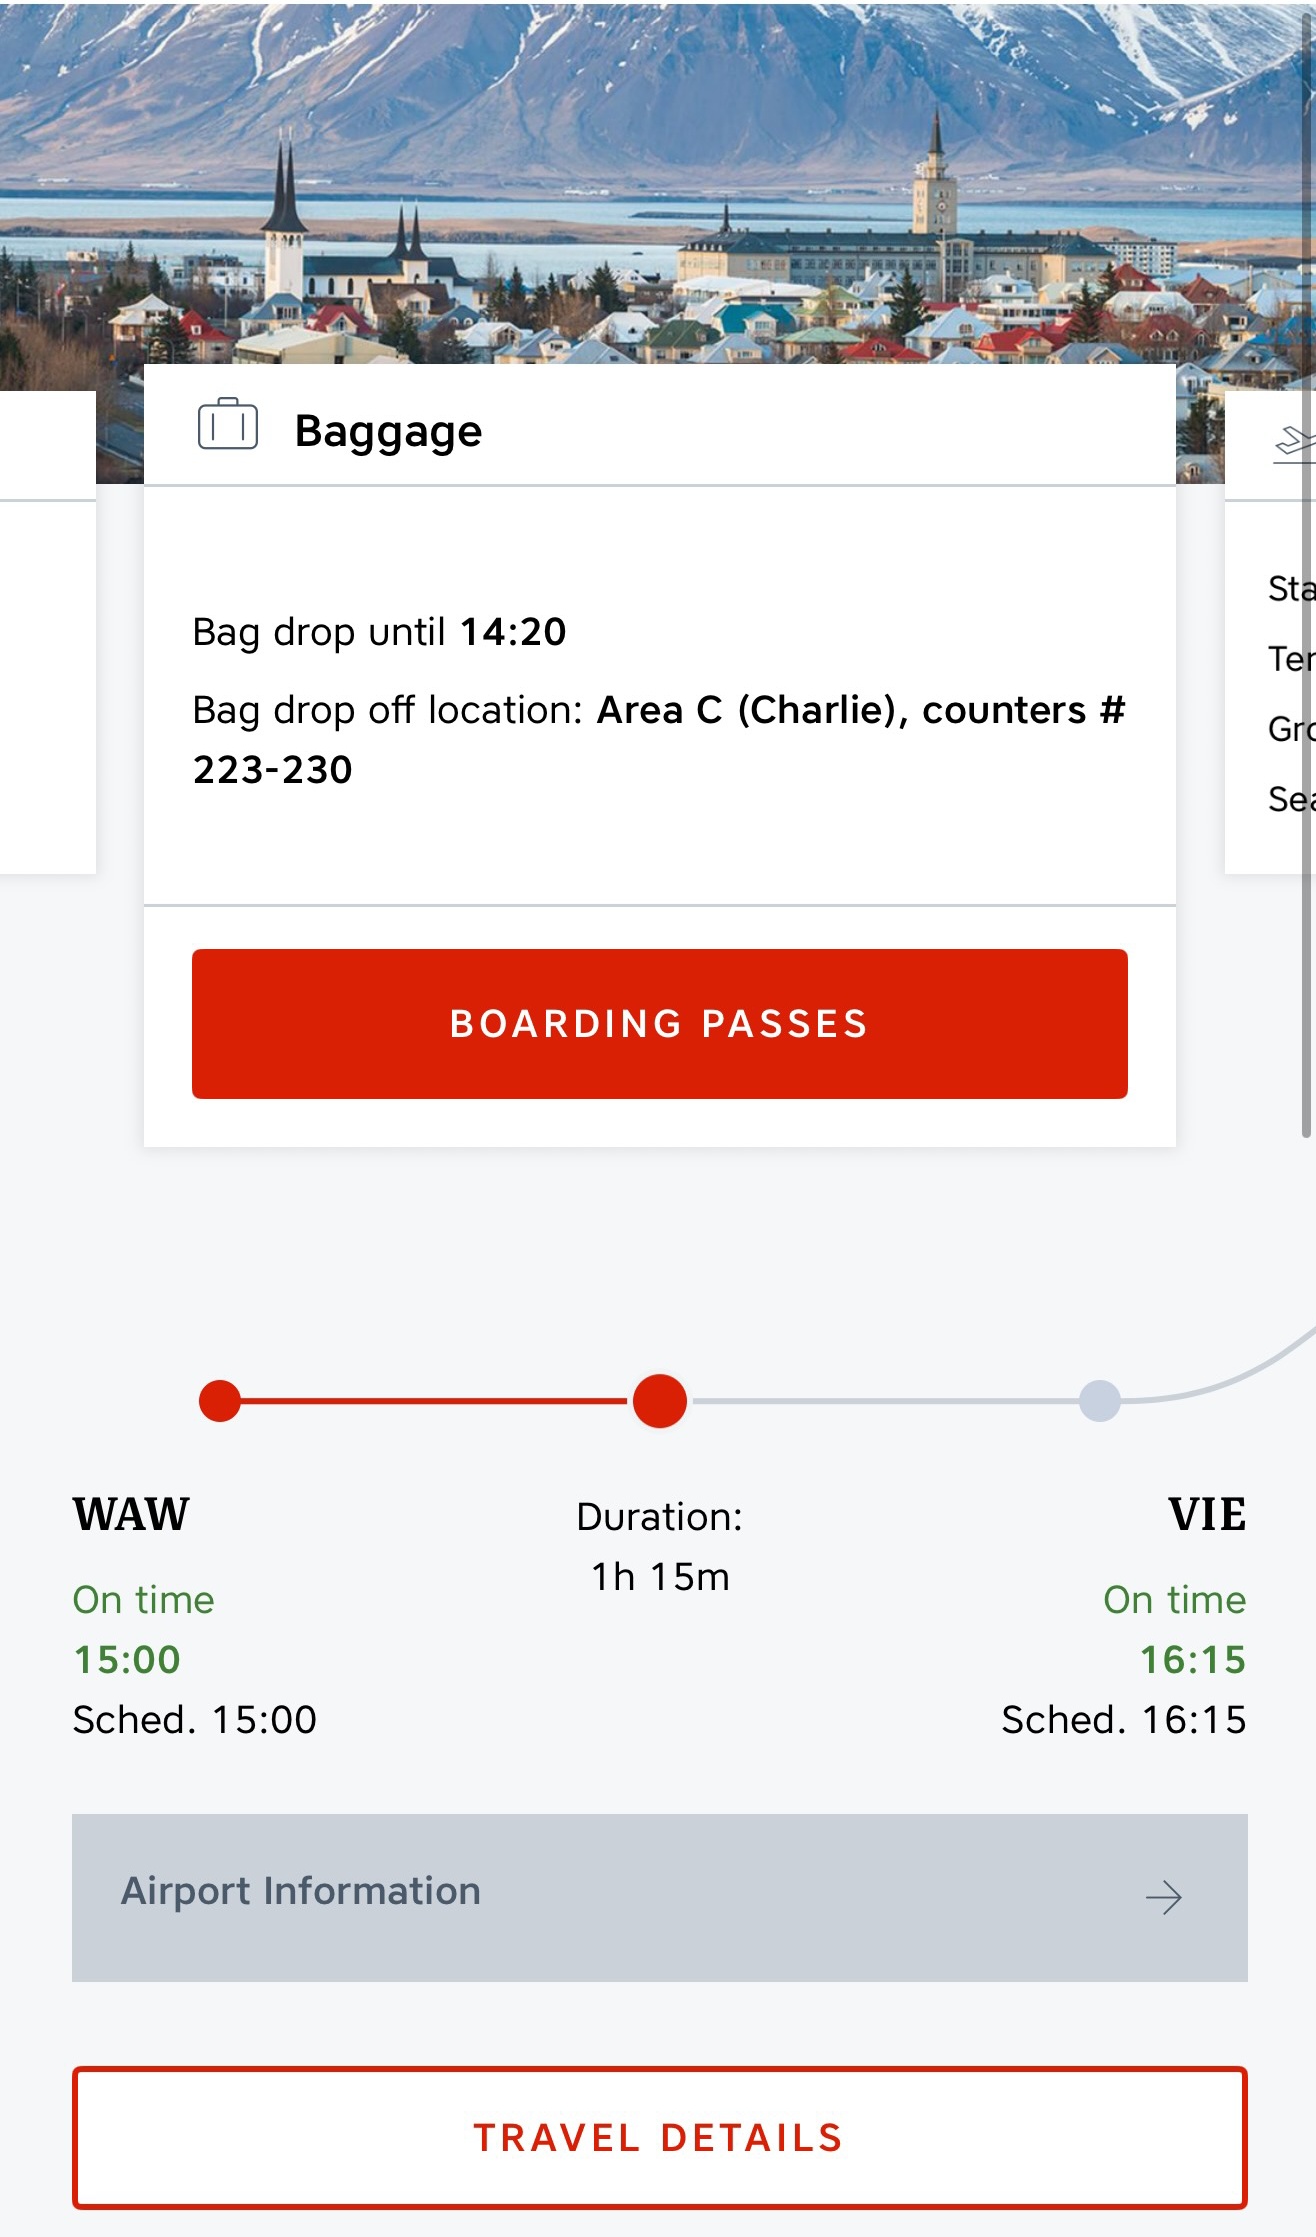1316x2237 pixels.
Task: Open Boarding Passes
Action: coord(660,1024)
